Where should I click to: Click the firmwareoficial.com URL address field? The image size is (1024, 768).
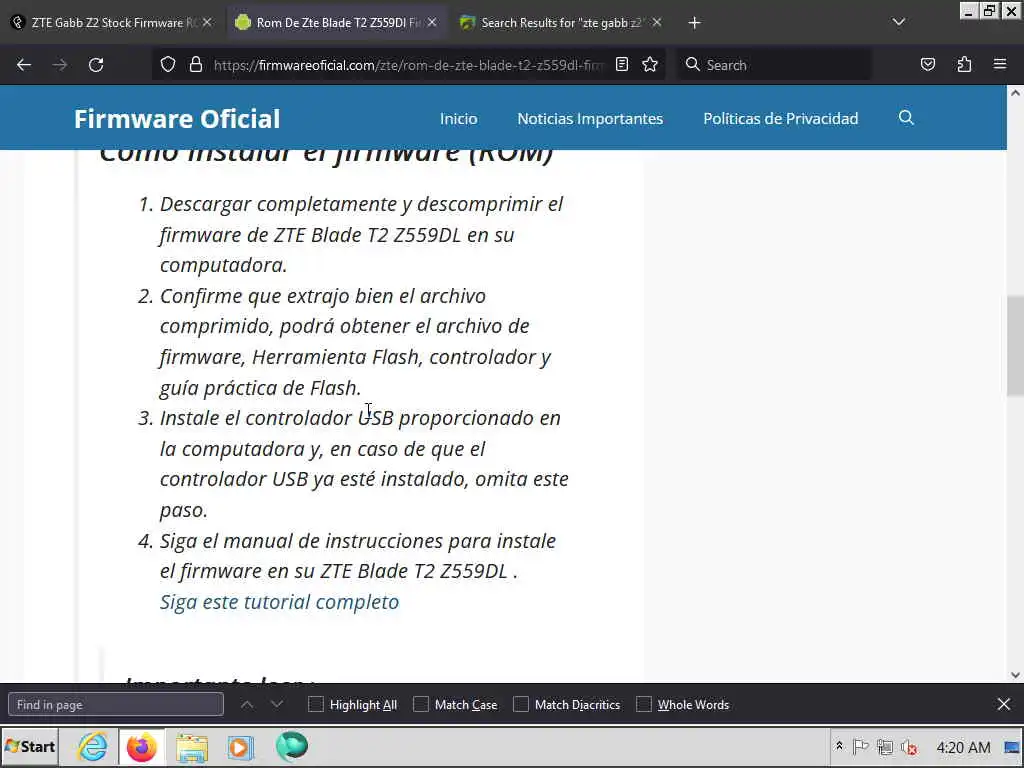[x=408, y=65]
